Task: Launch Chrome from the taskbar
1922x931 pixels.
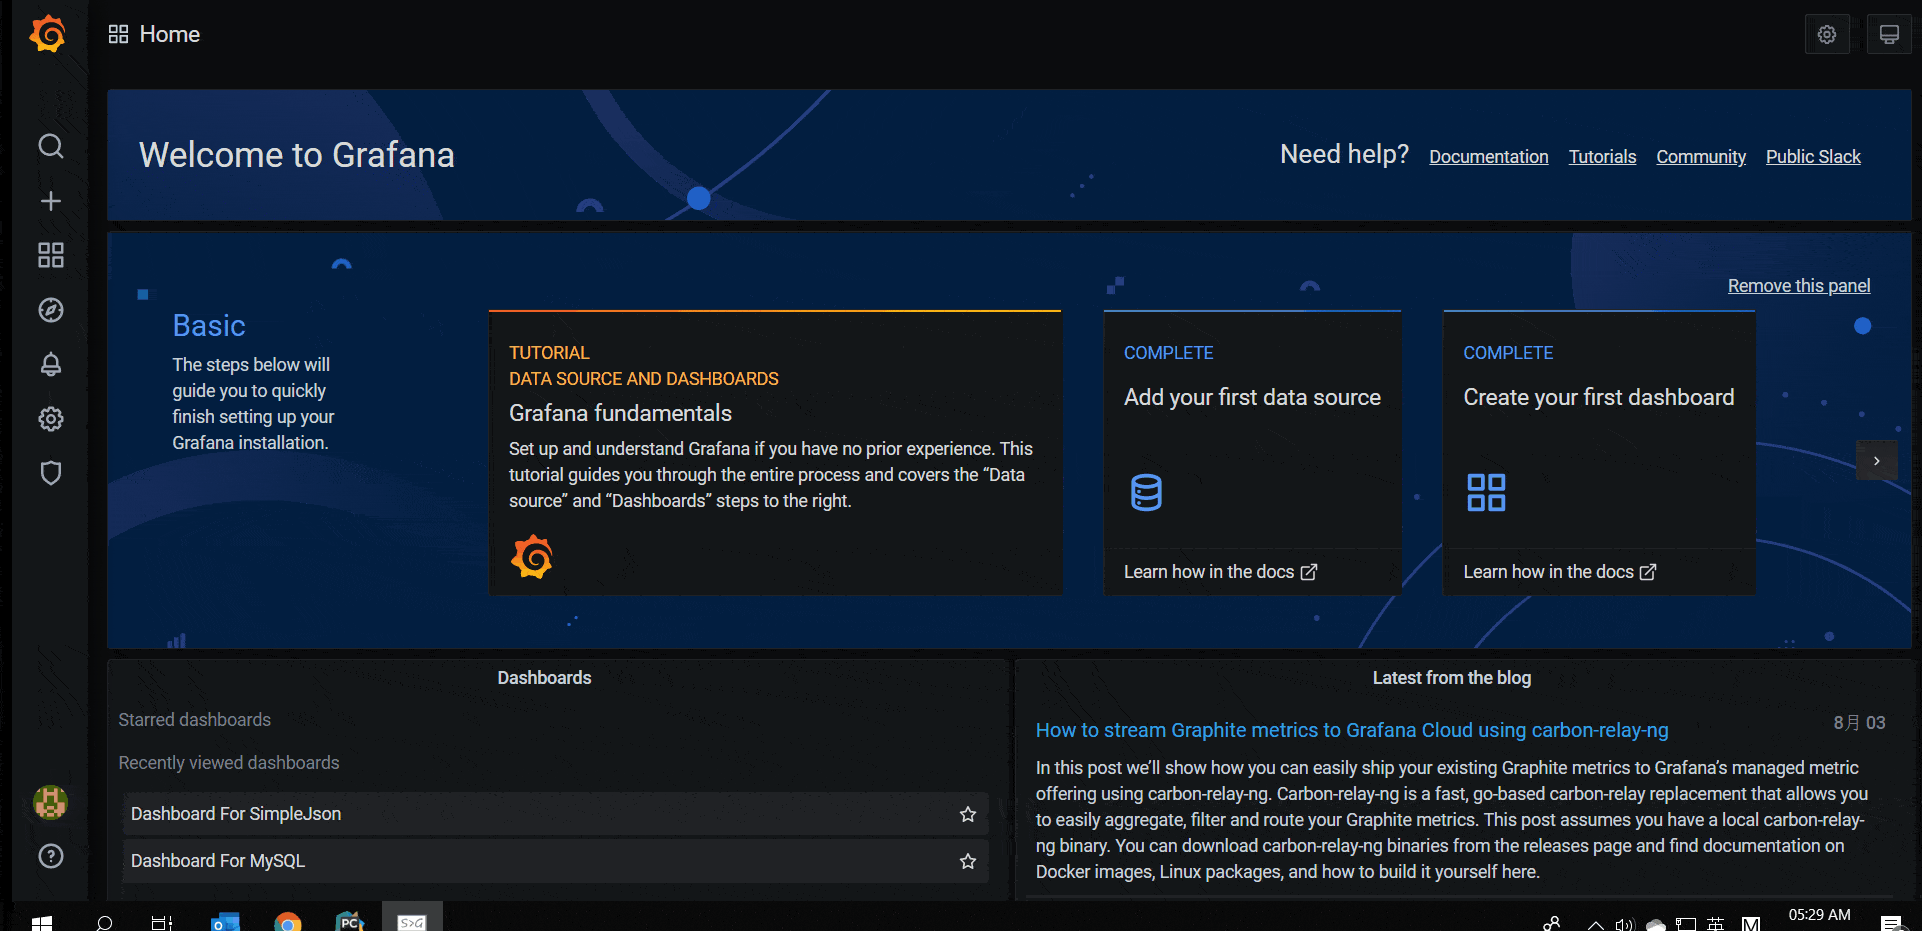Action: click(x=288, y=919)
